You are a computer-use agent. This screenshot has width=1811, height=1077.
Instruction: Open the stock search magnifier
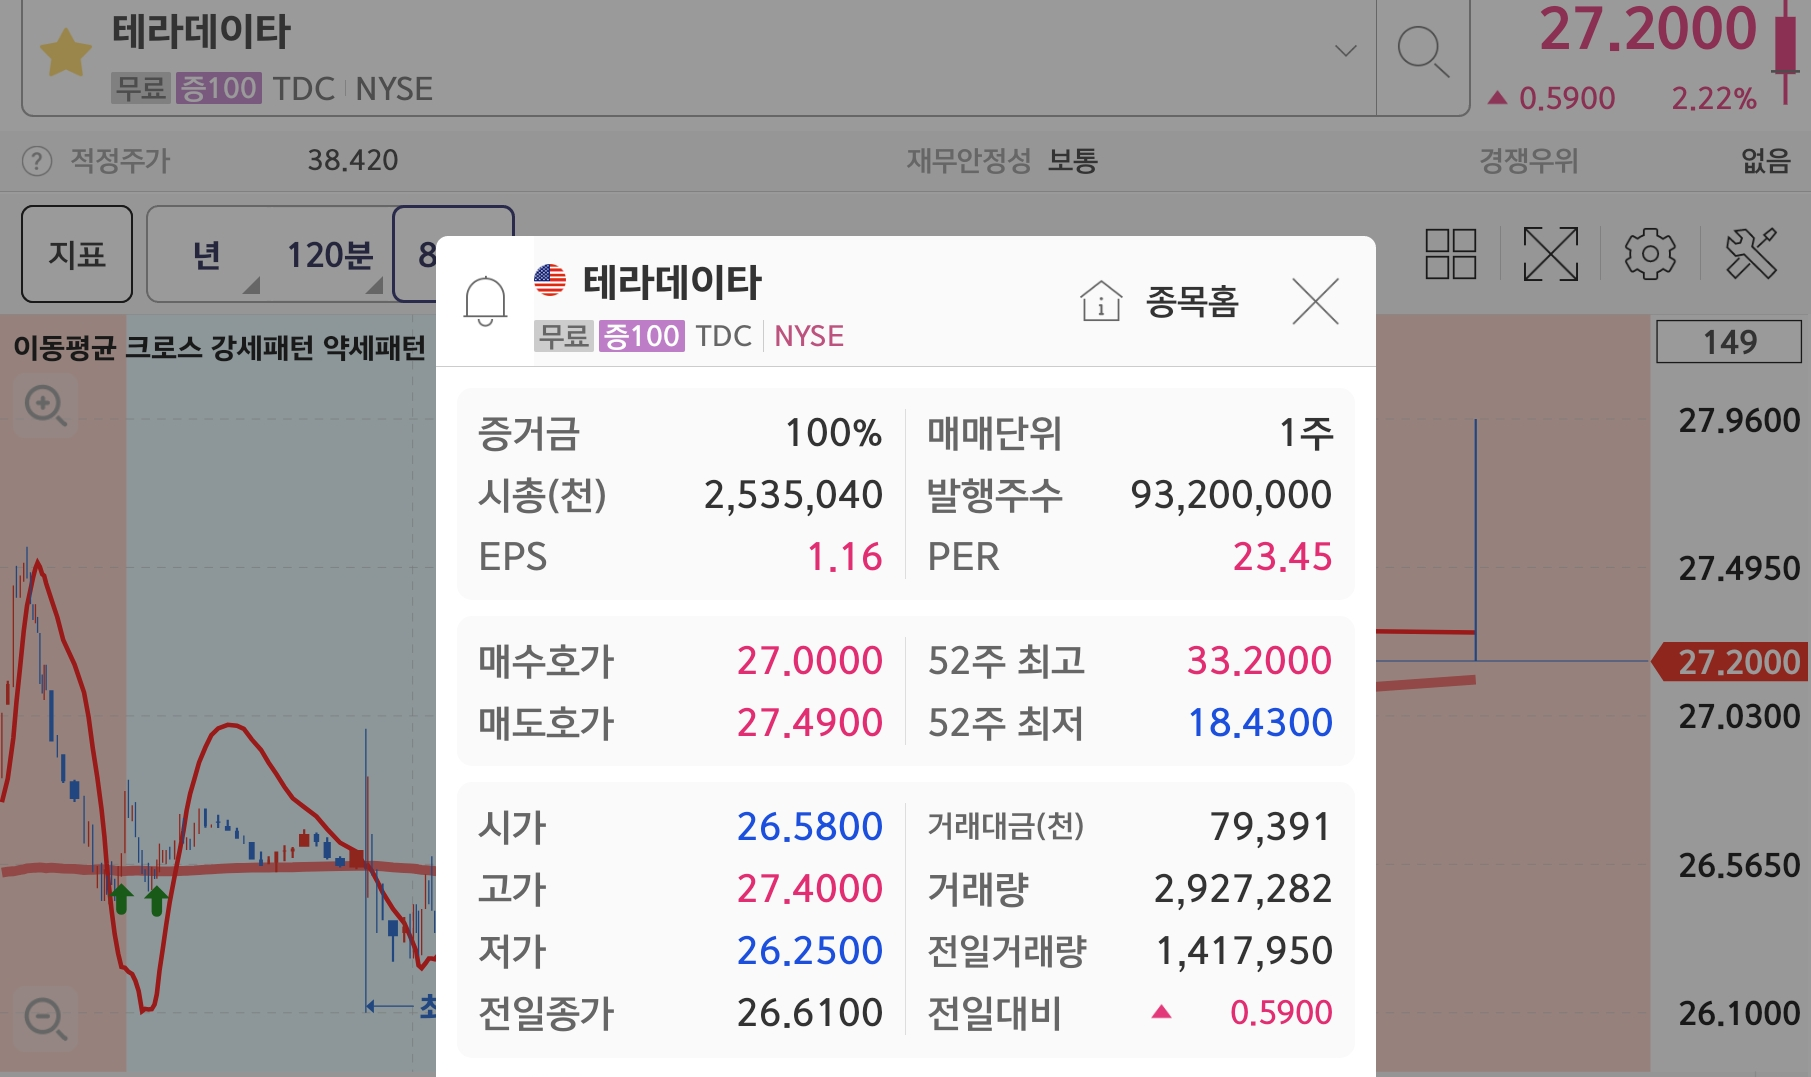(1422, 52)
